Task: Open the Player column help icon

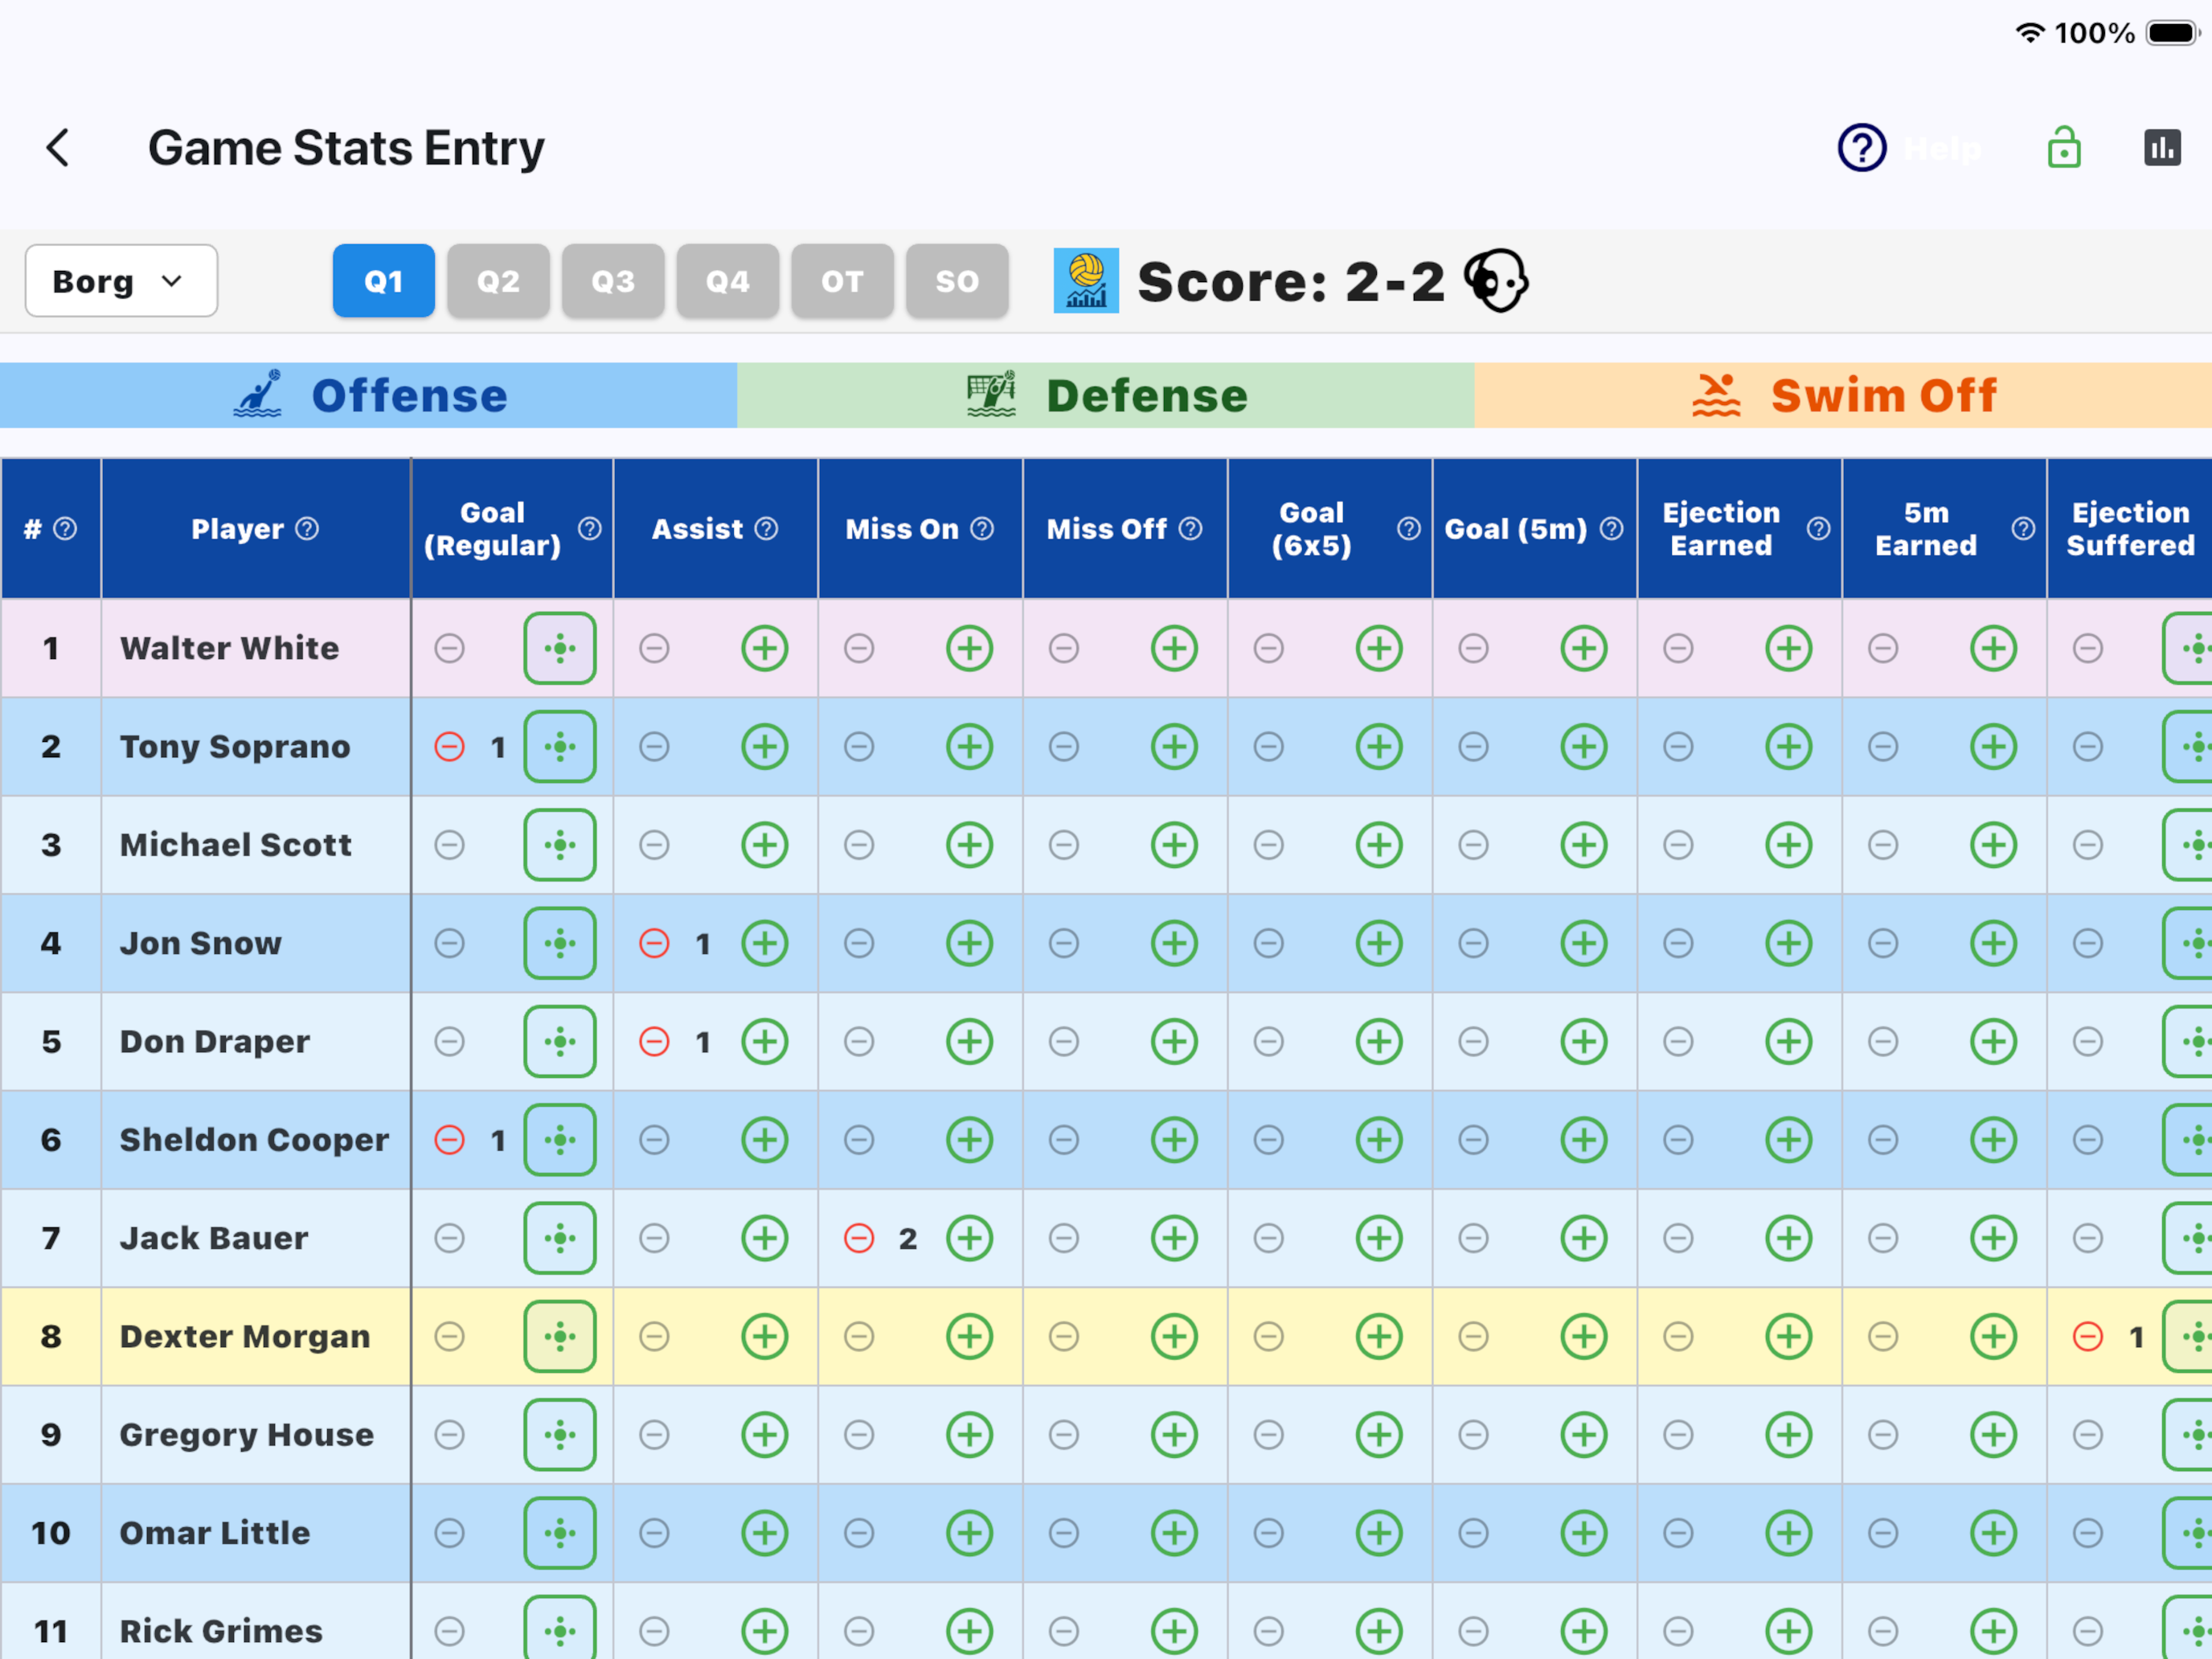Action: coord(307,529)
